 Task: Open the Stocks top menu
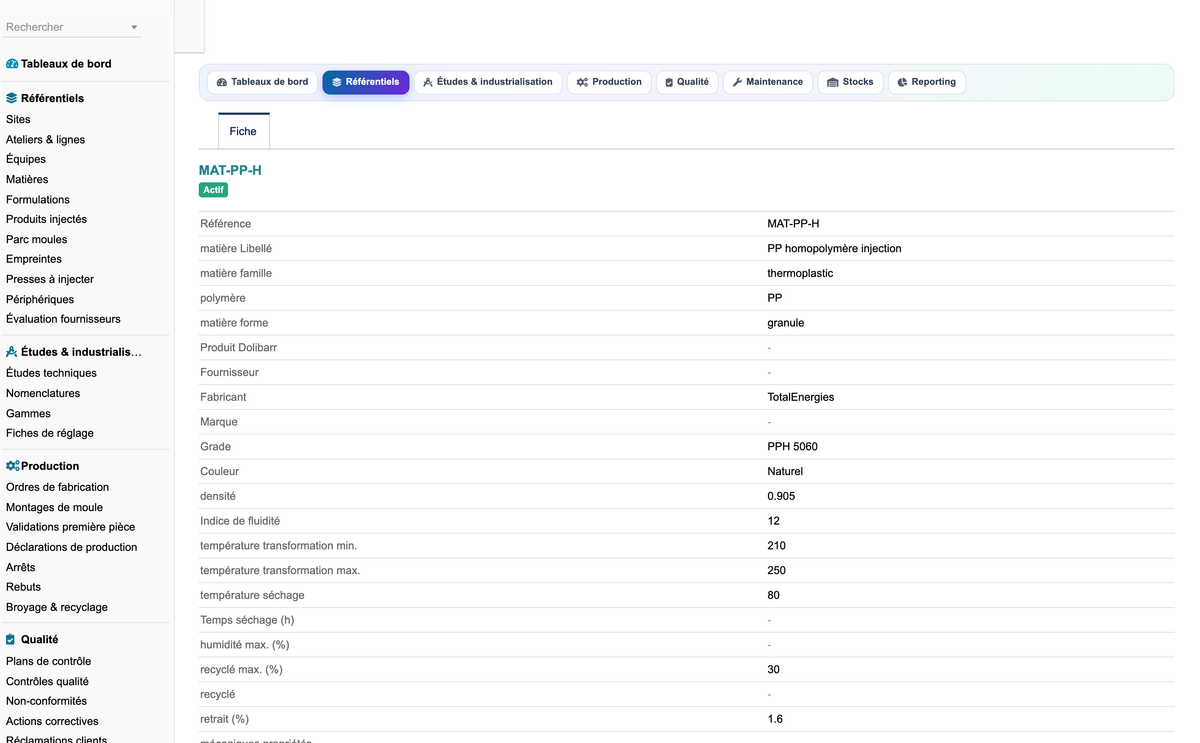point(850,82)
